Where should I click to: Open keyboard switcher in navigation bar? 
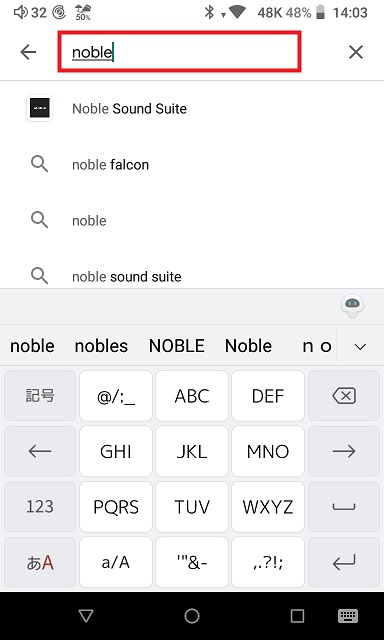click(348, 616)
